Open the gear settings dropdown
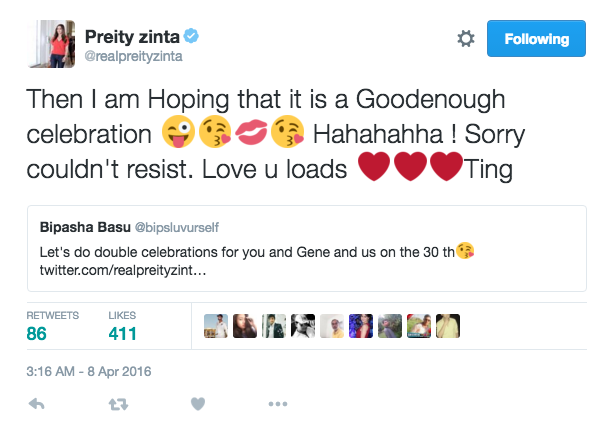Viewport: 613px width, 435px height. (x=465, y=39)
